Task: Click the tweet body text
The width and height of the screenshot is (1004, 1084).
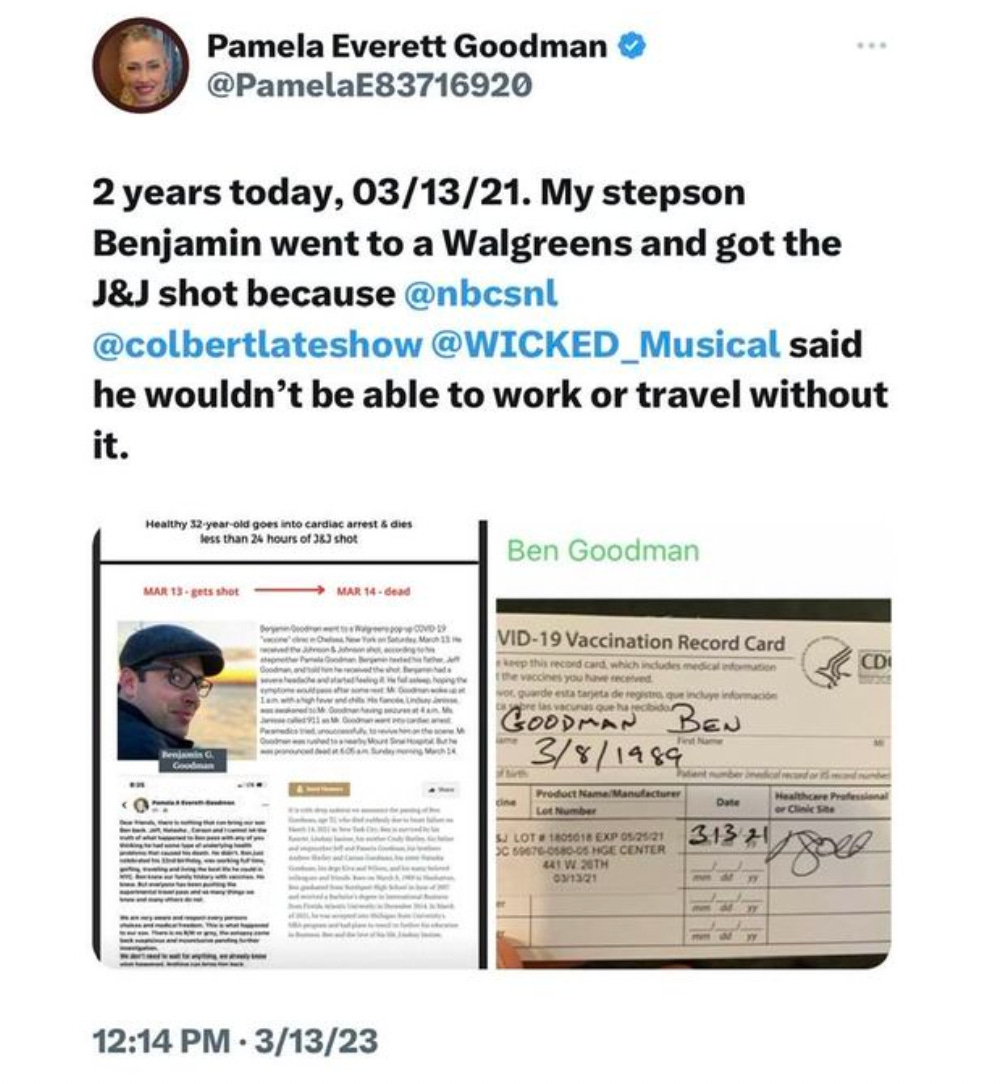Action: click(x=490, y=319)
